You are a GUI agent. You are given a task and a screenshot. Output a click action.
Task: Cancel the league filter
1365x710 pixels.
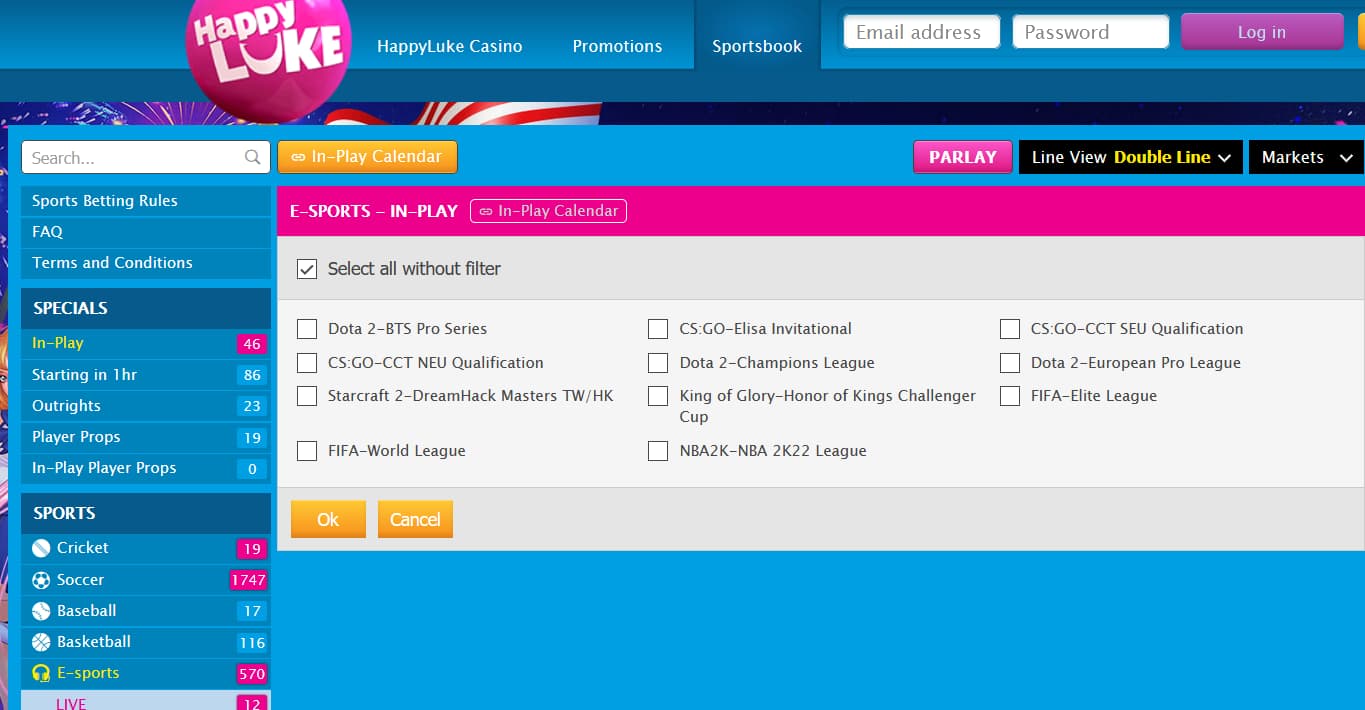(415, 519)
